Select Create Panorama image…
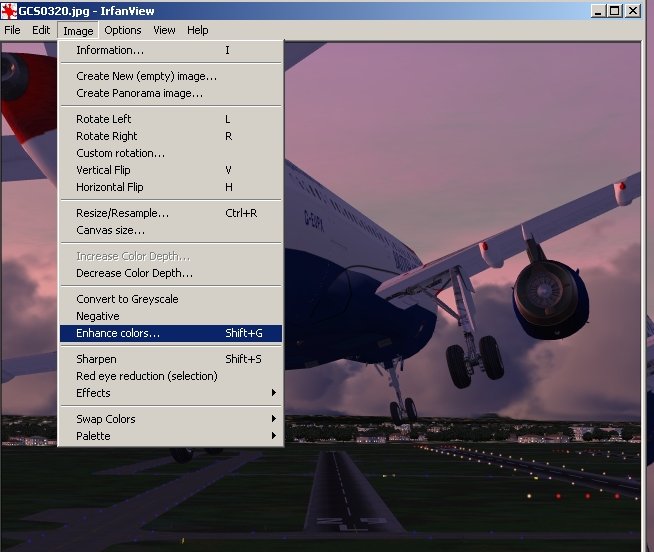The height and width of the screenshot is (552, 654). [x=139, y=93]
